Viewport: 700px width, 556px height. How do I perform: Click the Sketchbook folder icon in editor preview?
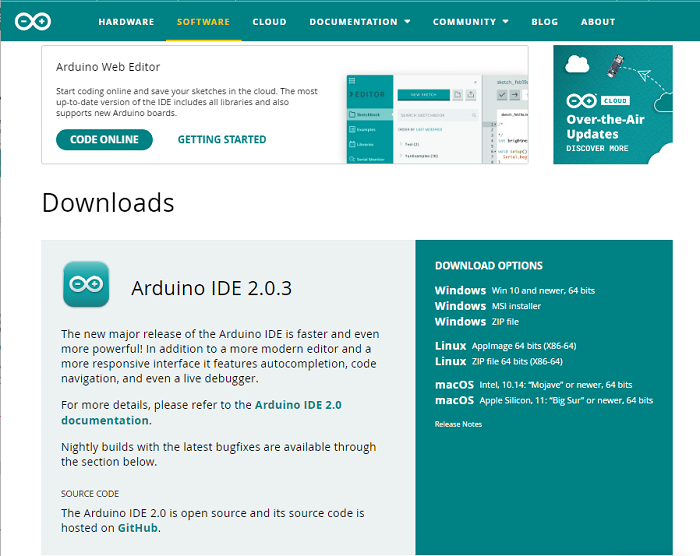[352, 115]
